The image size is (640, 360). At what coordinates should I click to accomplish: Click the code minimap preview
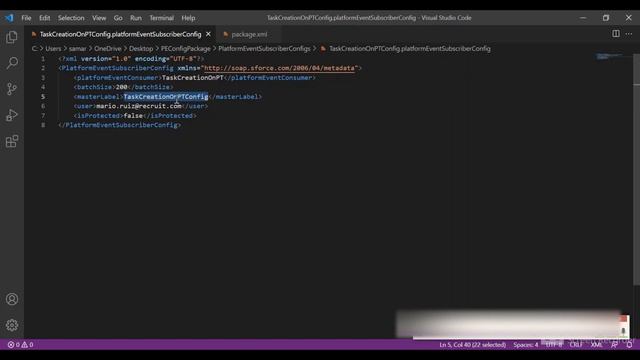point(608,56)
